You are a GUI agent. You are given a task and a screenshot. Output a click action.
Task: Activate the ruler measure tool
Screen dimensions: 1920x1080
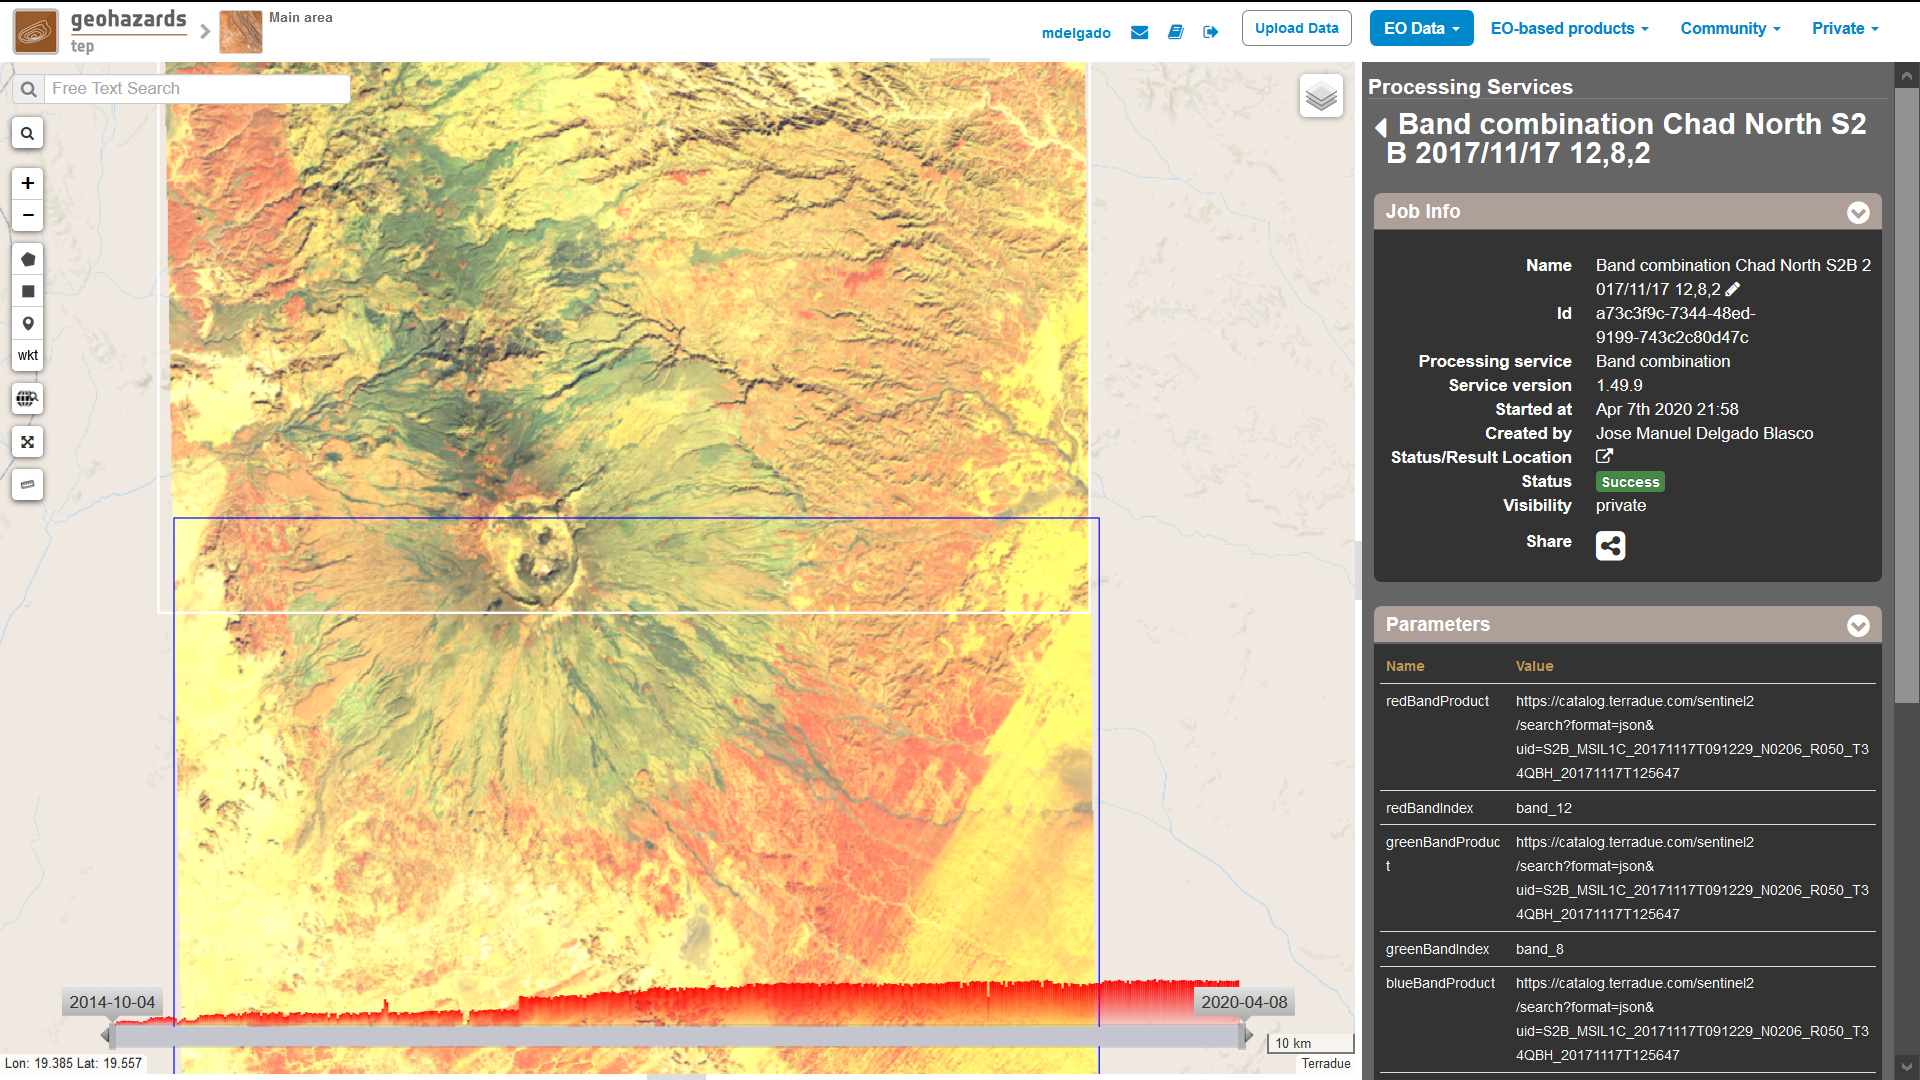click(28, 484)
